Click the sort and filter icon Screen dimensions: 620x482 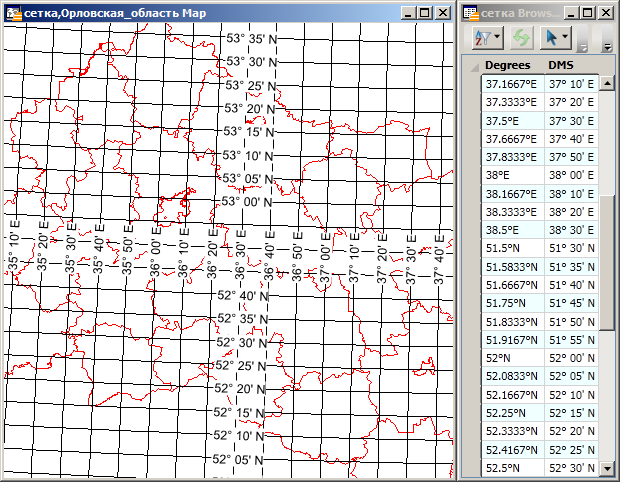[x=481, y=38]
